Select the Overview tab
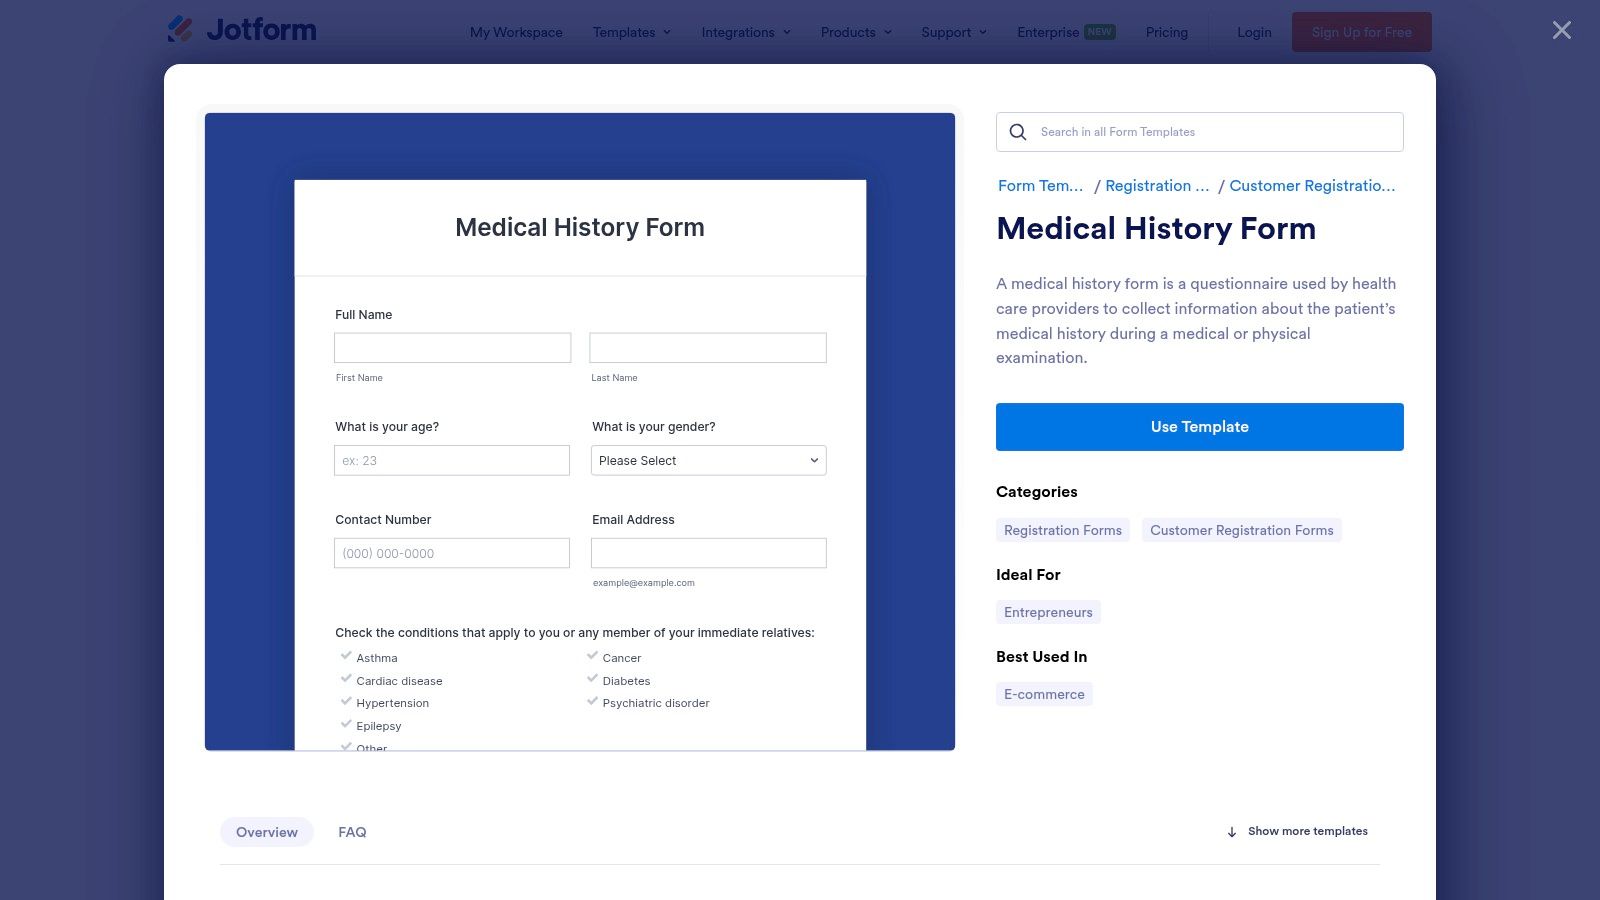Viewport: 1600px width, 900px height. (x=266, y=831)
